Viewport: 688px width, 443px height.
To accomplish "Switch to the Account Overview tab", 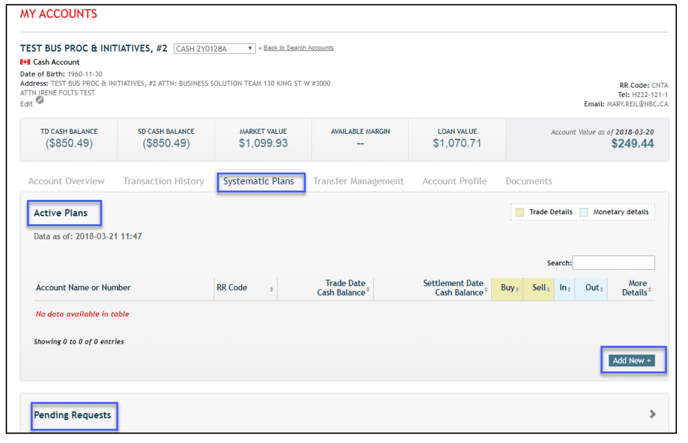I will tap(66, 181).
